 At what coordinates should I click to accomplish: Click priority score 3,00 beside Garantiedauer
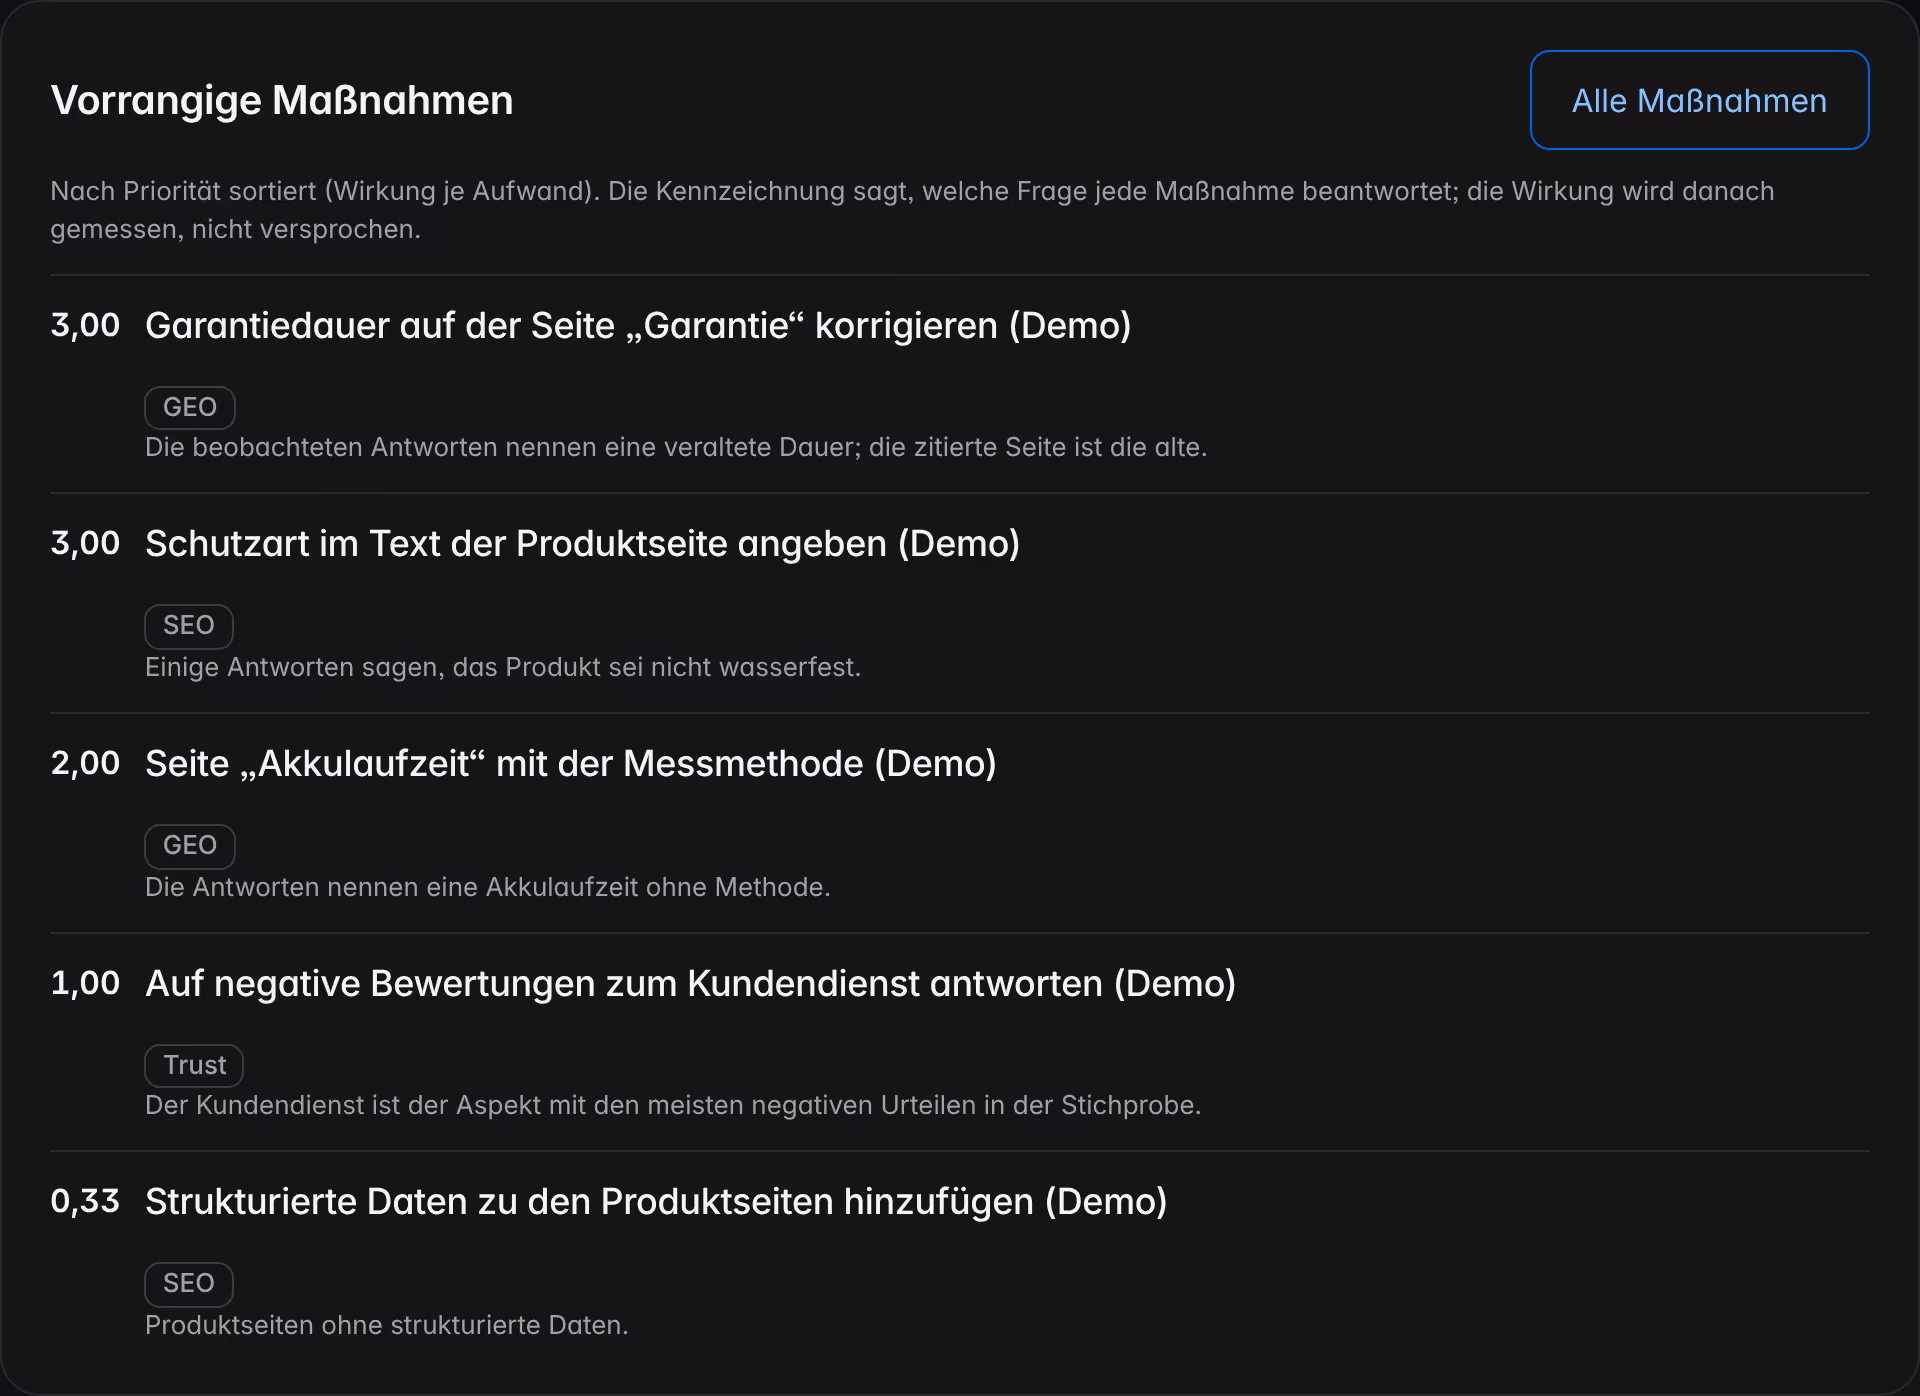tap(85, 326)
